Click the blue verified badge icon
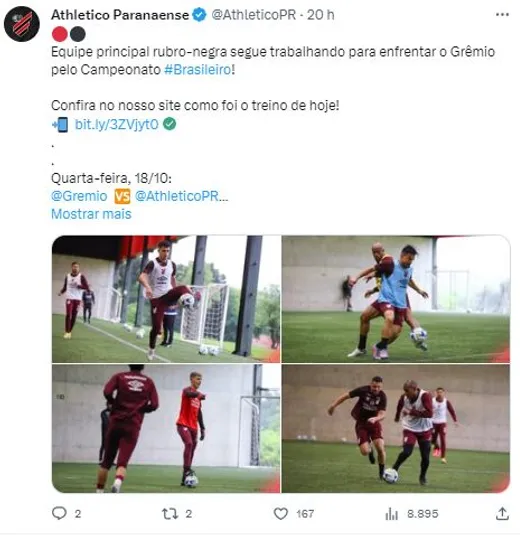The height and width of the screenshot is (535, 520). pos(200,15)
